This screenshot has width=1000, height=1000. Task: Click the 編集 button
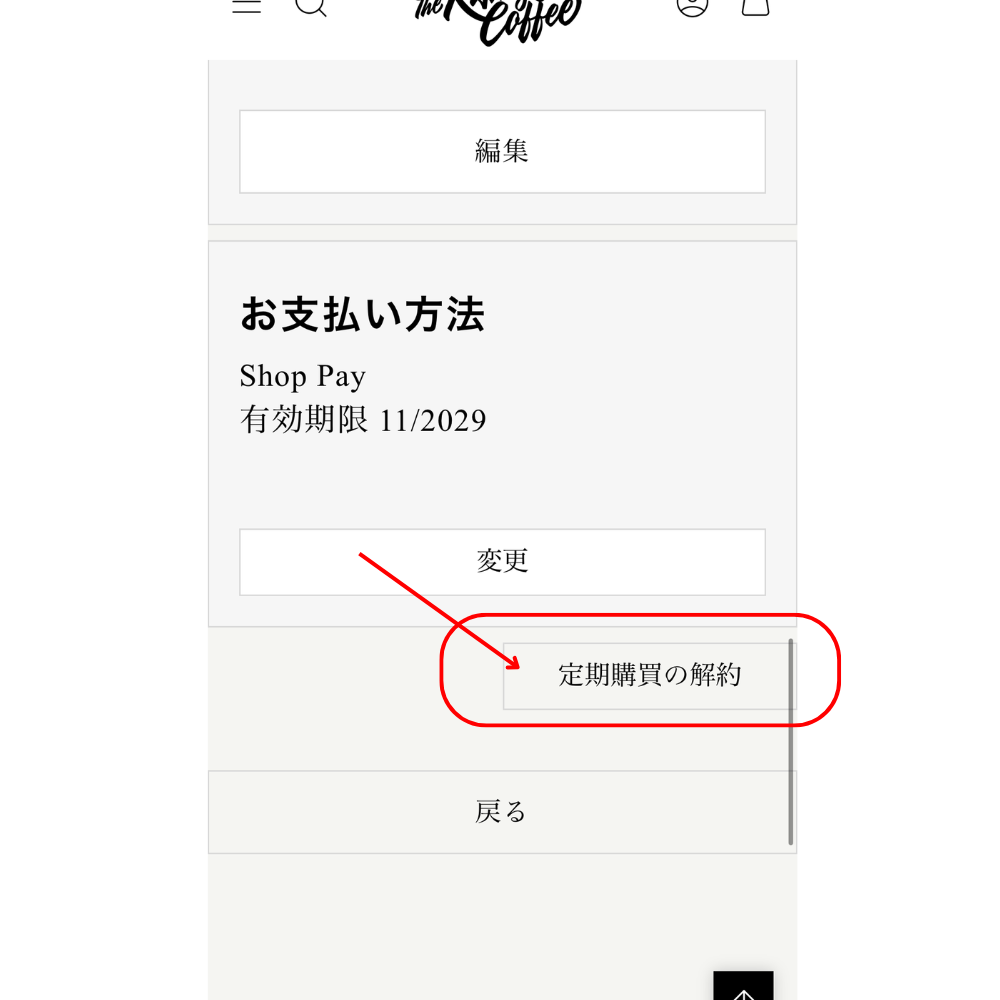503,152
